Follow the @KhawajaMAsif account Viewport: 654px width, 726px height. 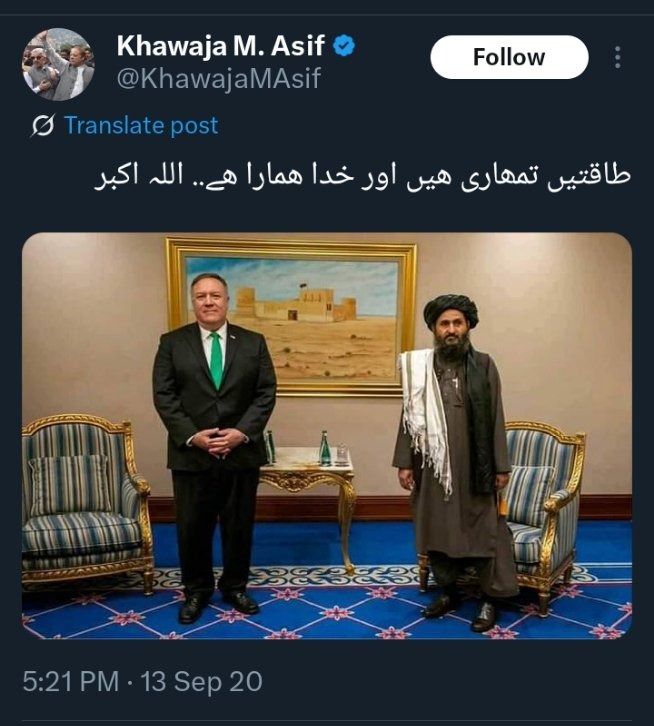(x=509, y=57)
